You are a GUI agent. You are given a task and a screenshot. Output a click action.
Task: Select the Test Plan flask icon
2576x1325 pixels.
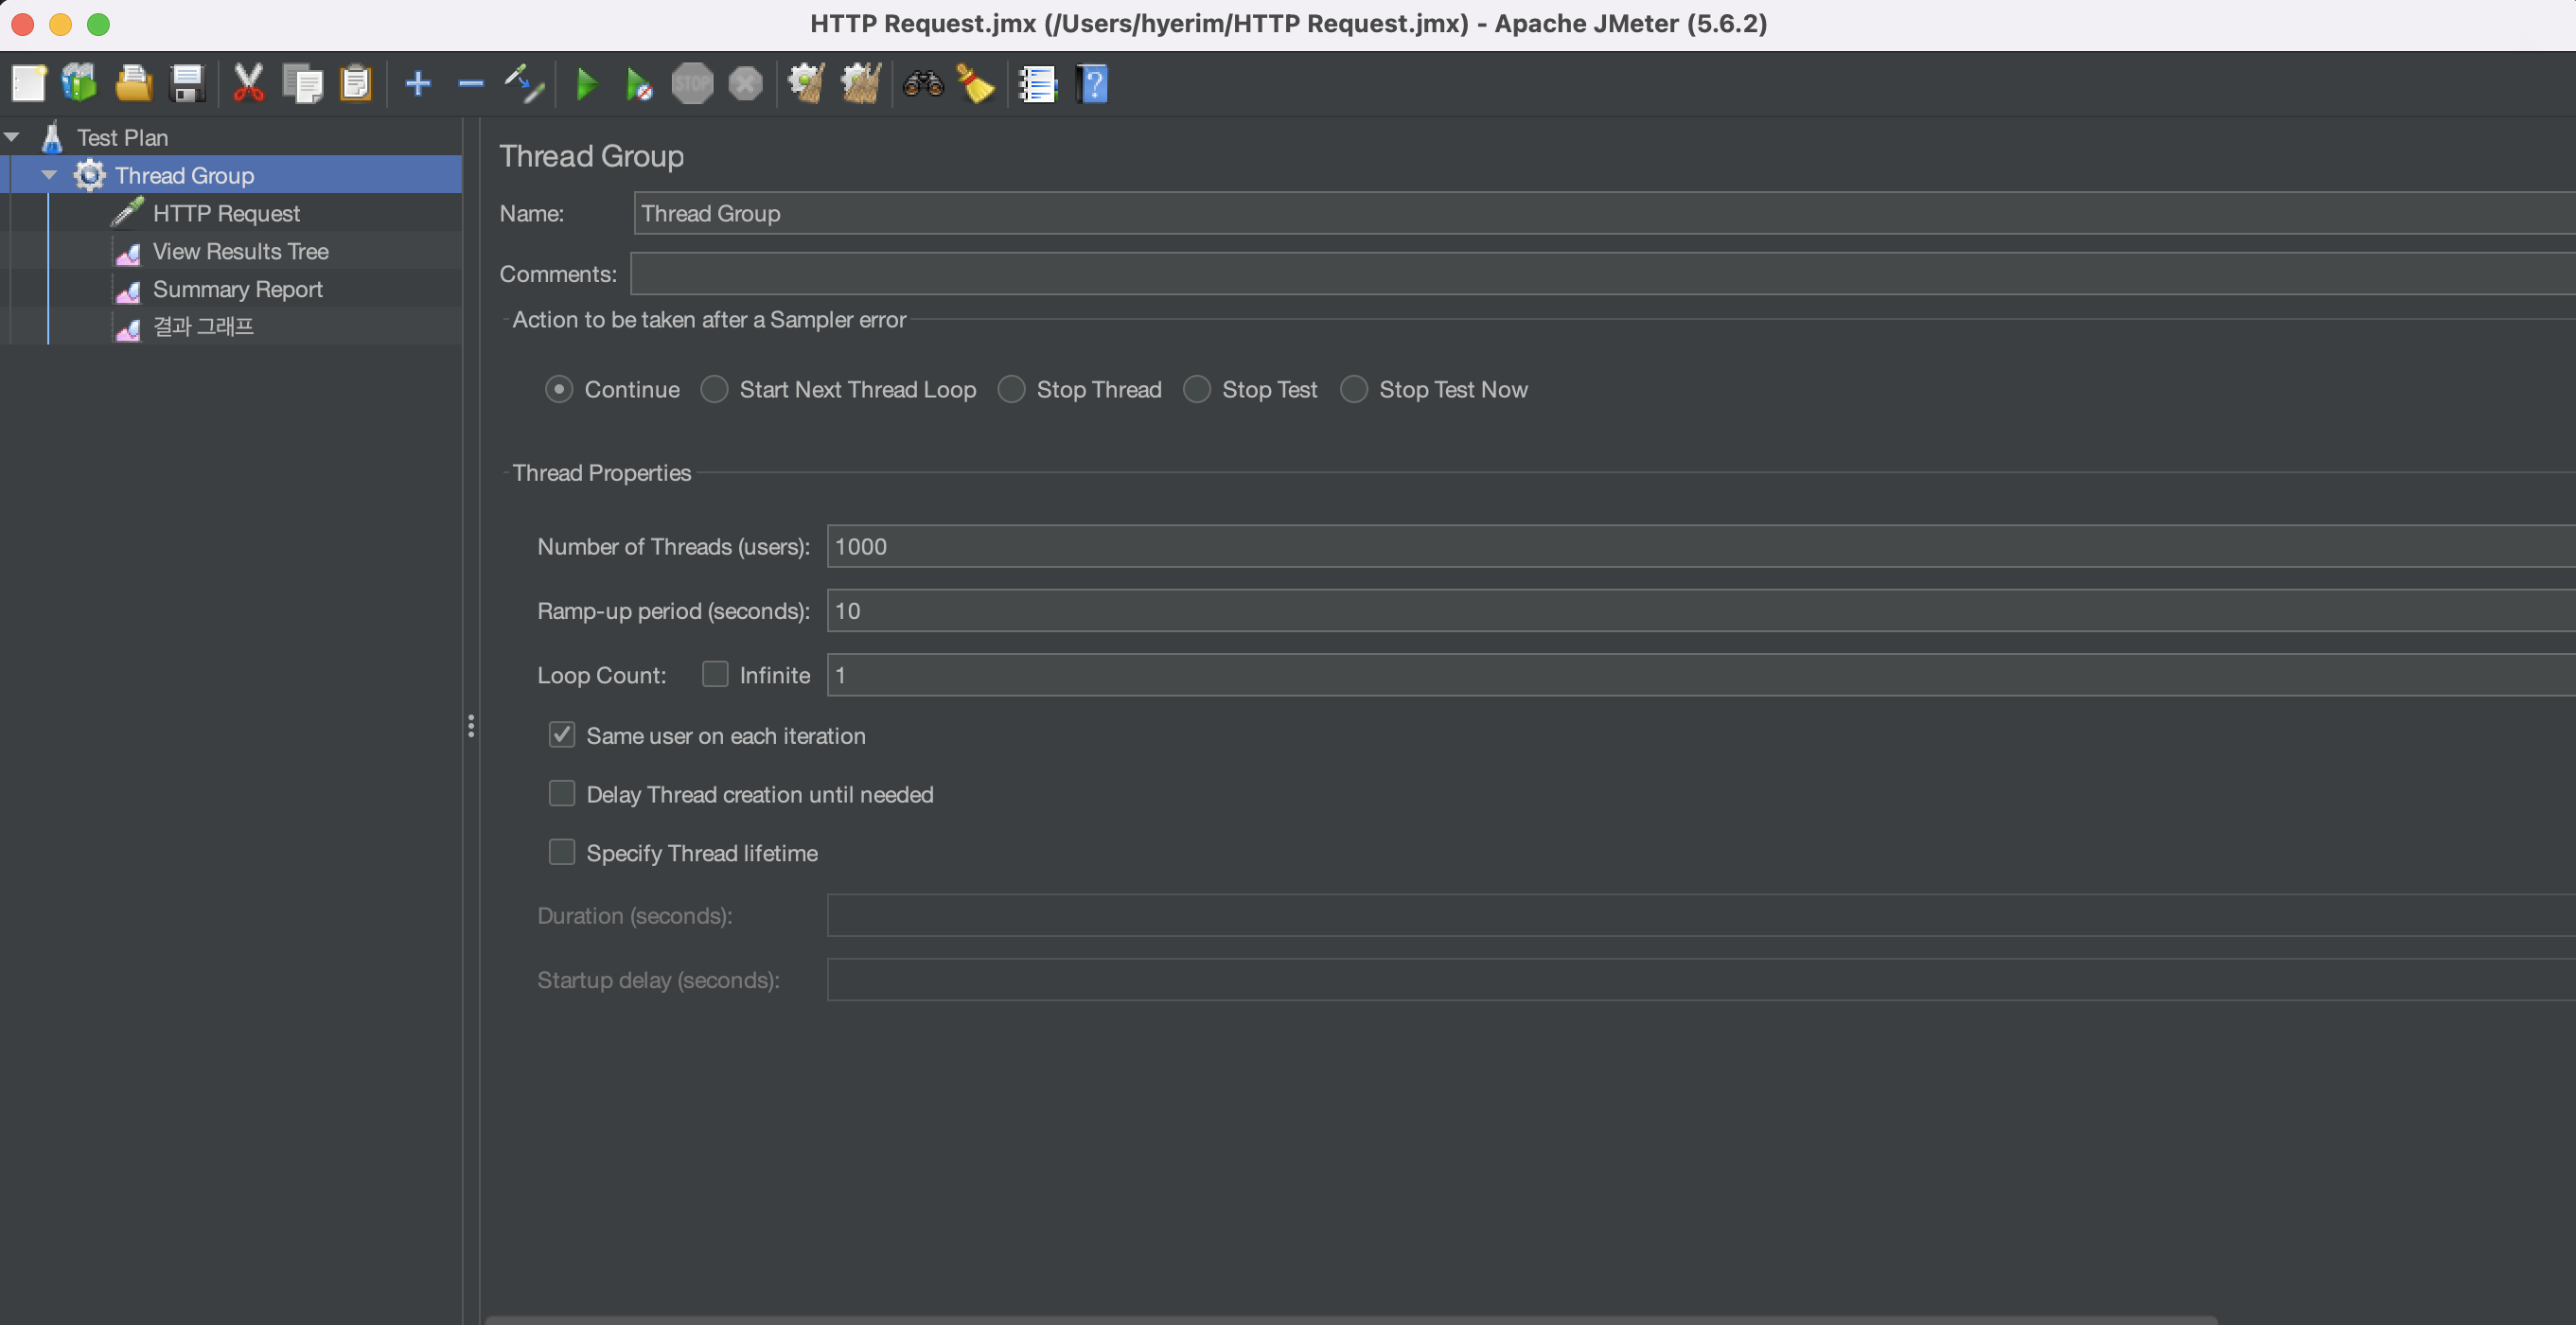(53, 137)
